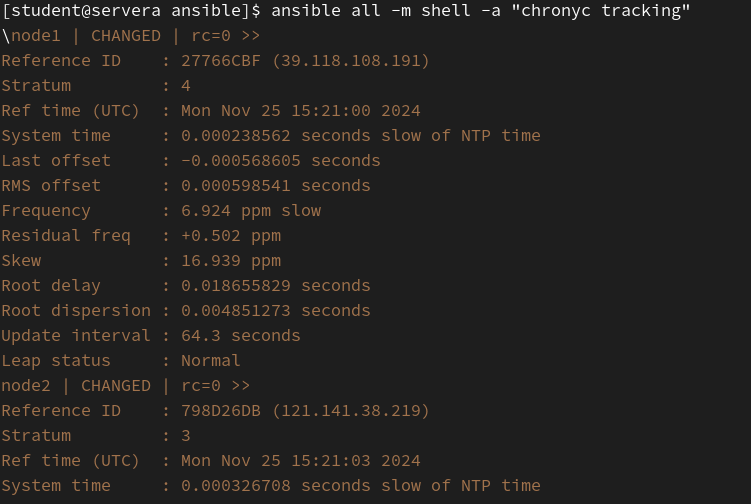
Task: Click Reference ID value 27766CBF
Action: pyautogui.click(x=221, y=61)
